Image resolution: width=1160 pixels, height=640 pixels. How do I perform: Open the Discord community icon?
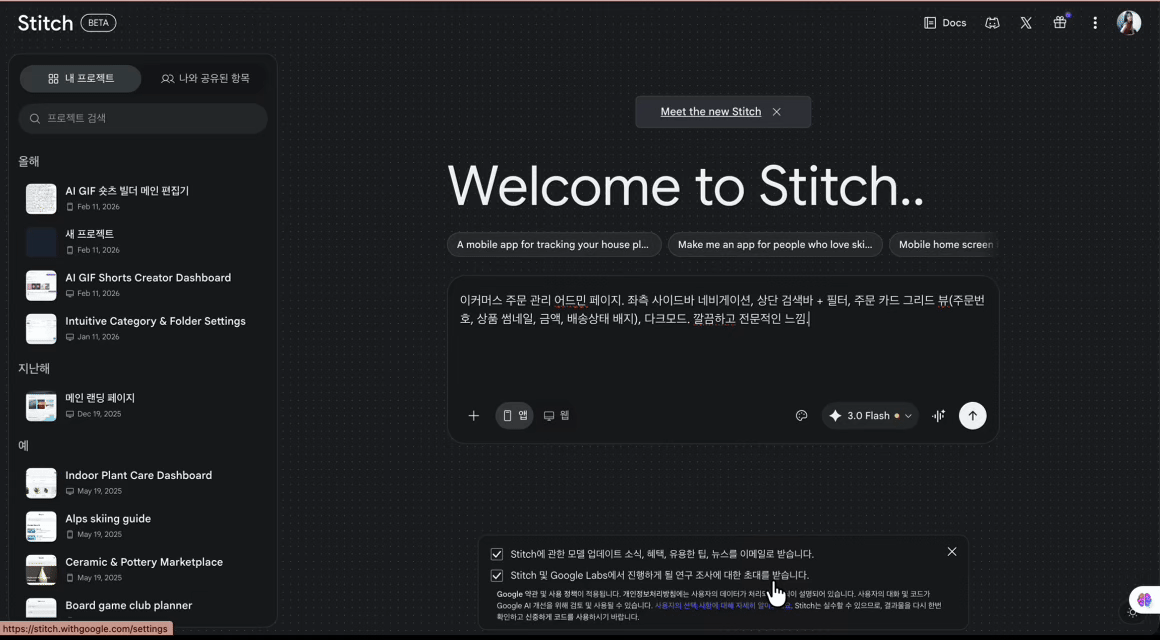click(992, 23)
